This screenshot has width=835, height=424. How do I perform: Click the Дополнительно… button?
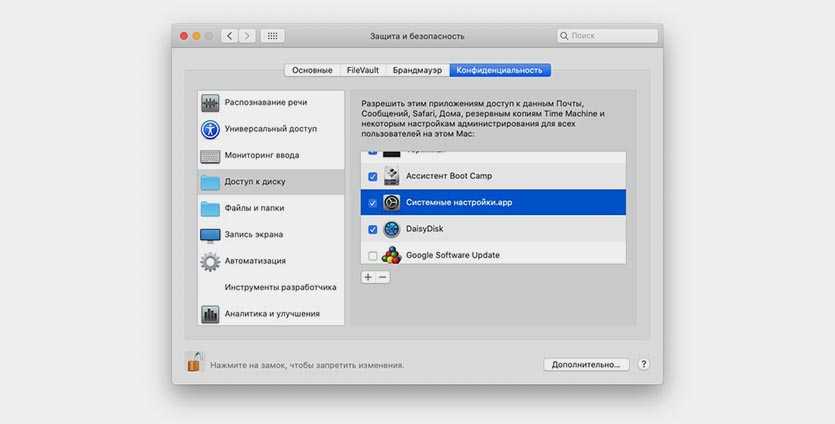pos(587,365)
